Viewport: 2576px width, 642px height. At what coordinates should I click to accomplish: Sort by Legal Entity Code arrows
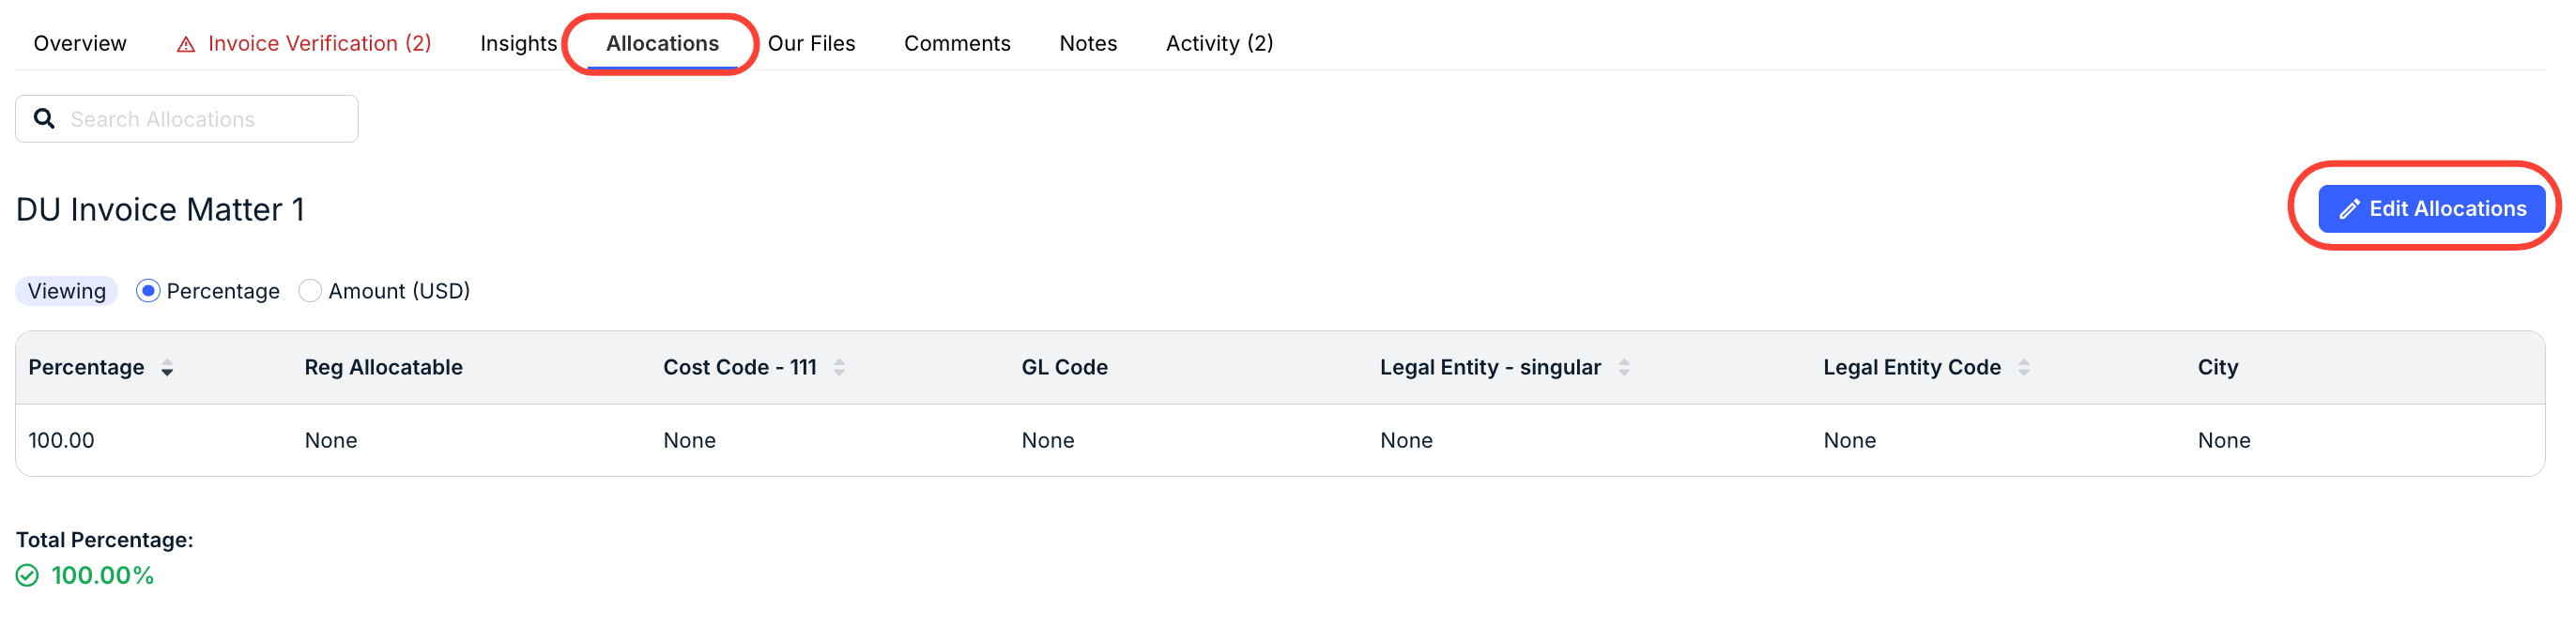point(2023,368)
